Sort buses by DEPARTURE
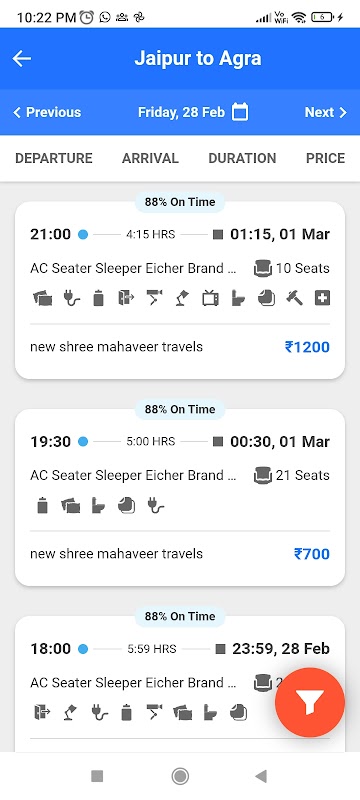 pyautogui.click(x=54, y=158)
